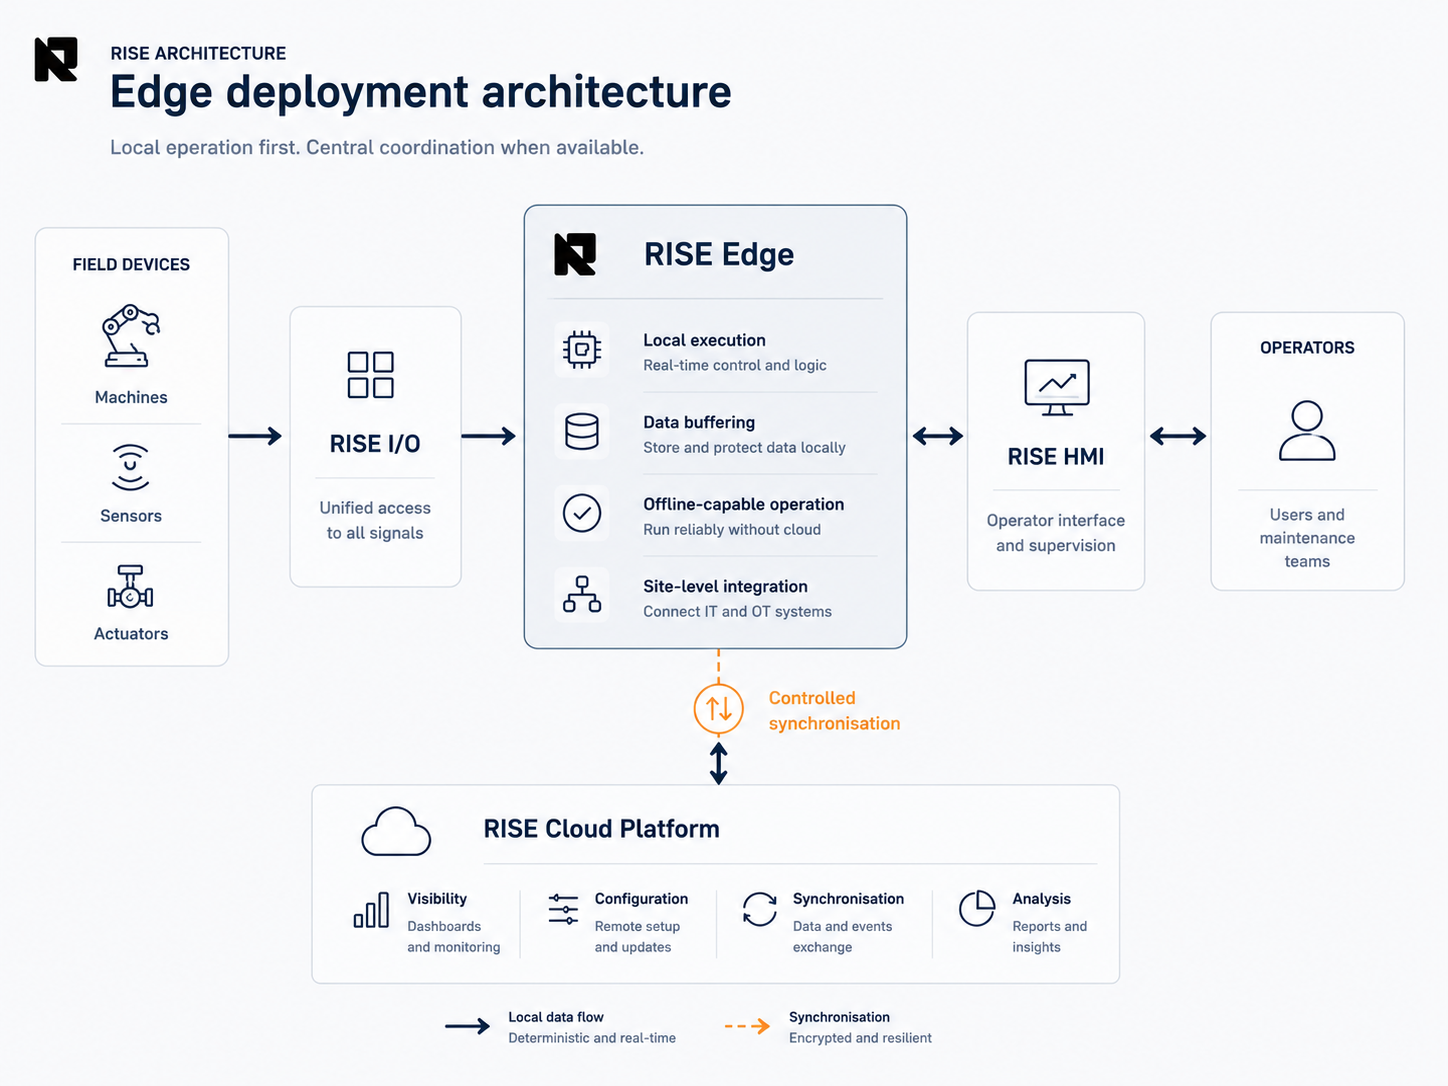Viewport: 1448px width, 1086px height.
Task: Click "Operator interface and supervision" text
Action: tap(1056, 533)
